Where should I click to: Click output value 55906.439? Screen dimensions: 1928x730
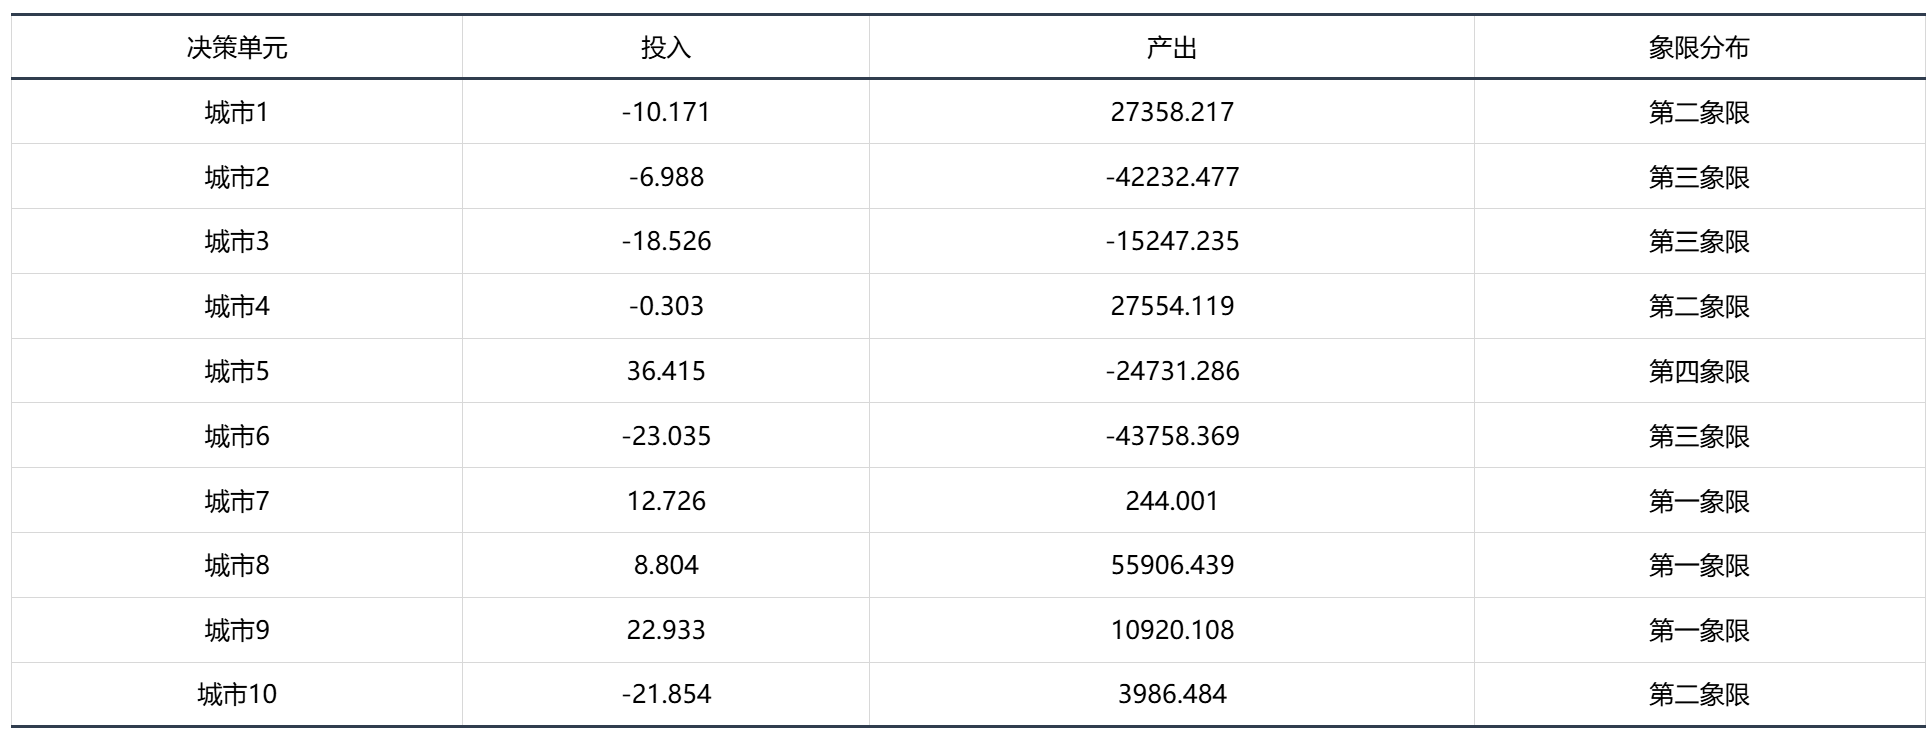pyautogui.click(x=1172, y=565)
